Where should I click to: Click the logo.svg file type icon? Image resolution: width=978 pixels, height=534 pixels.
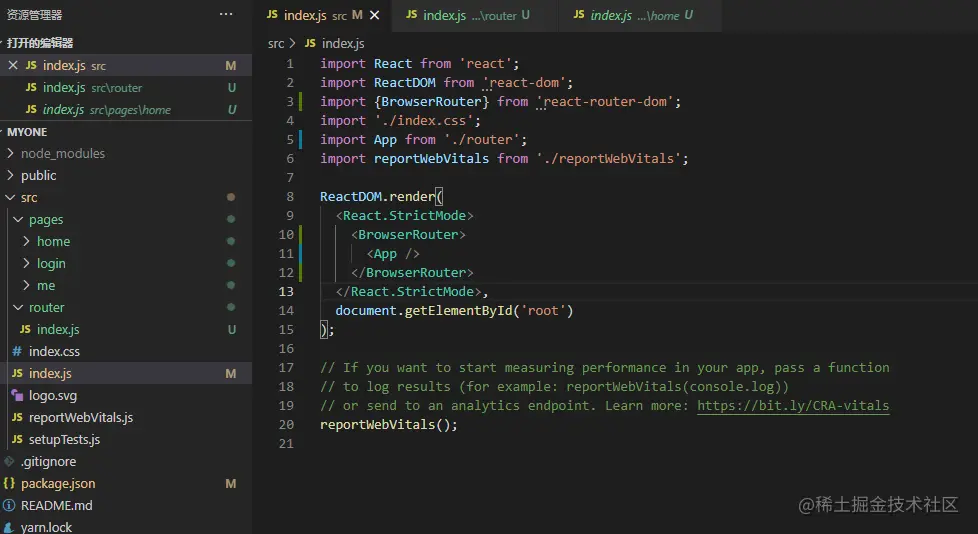coord(17,395)
